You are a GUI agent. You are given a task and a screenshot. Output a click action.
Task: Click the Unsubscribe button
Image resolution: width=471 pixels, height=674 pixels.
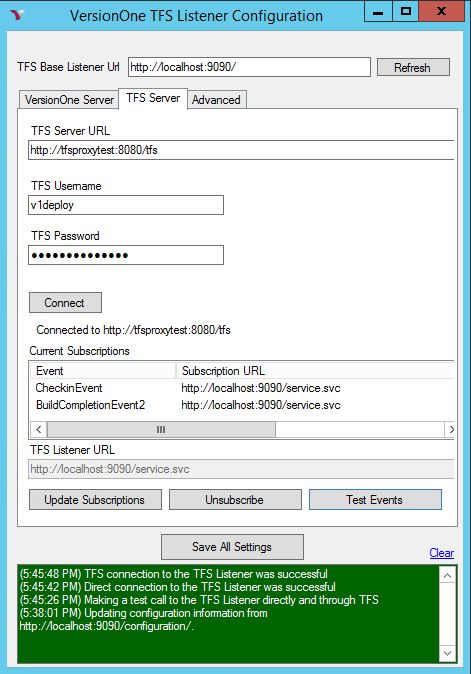tap(235, 500)
